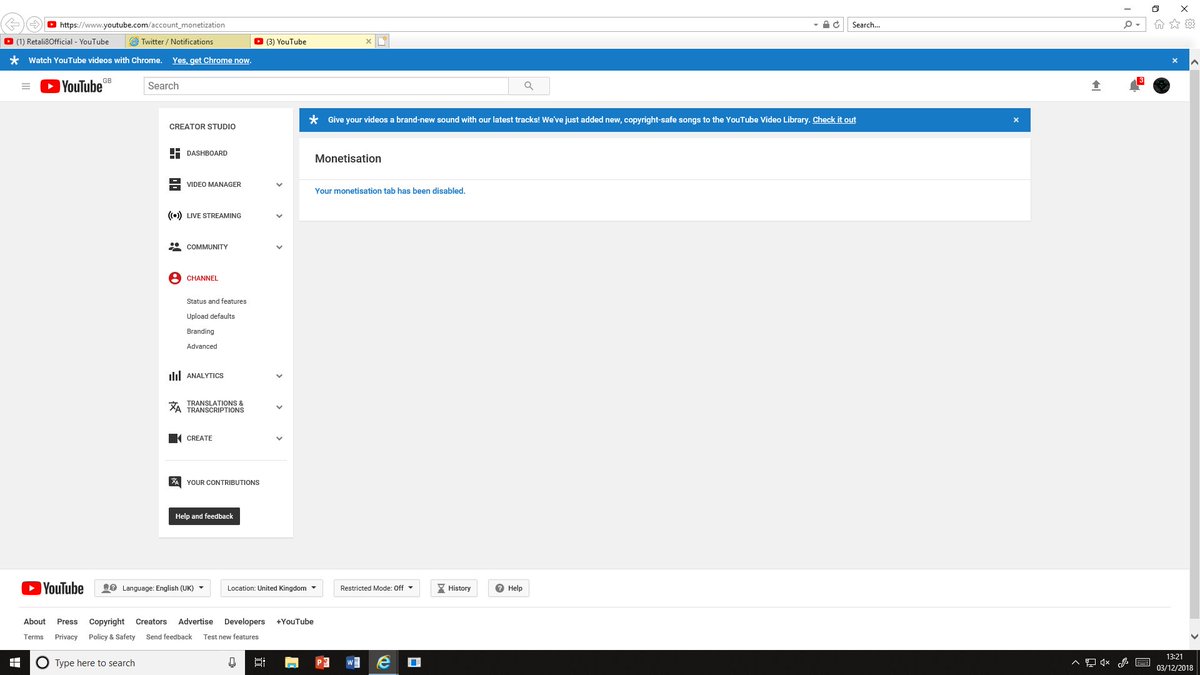Show hidden system tray icons
Screen dimensions: 1200x675
[x=1076, y=662]
